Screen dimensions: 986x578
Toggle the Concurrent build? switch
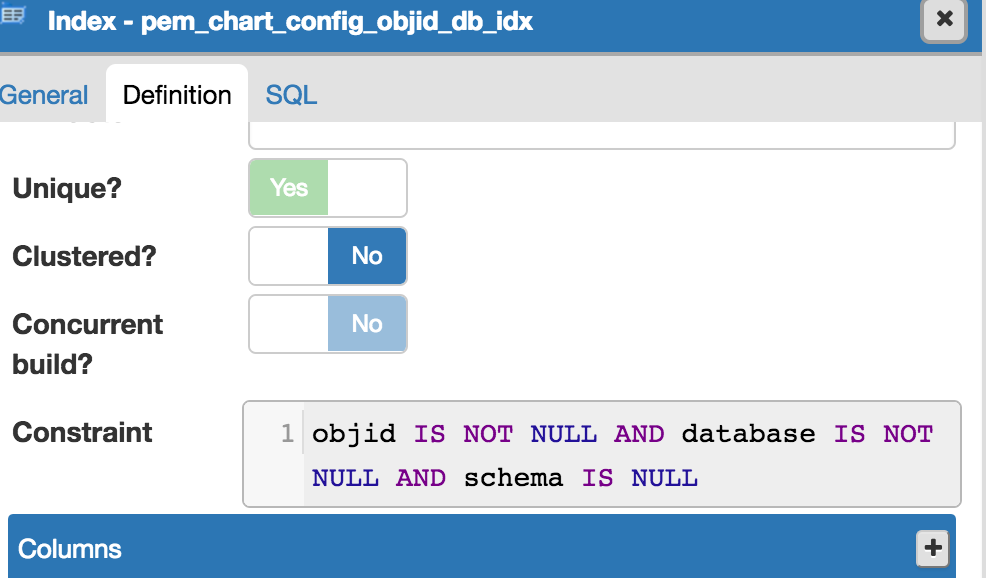(327, 324)
